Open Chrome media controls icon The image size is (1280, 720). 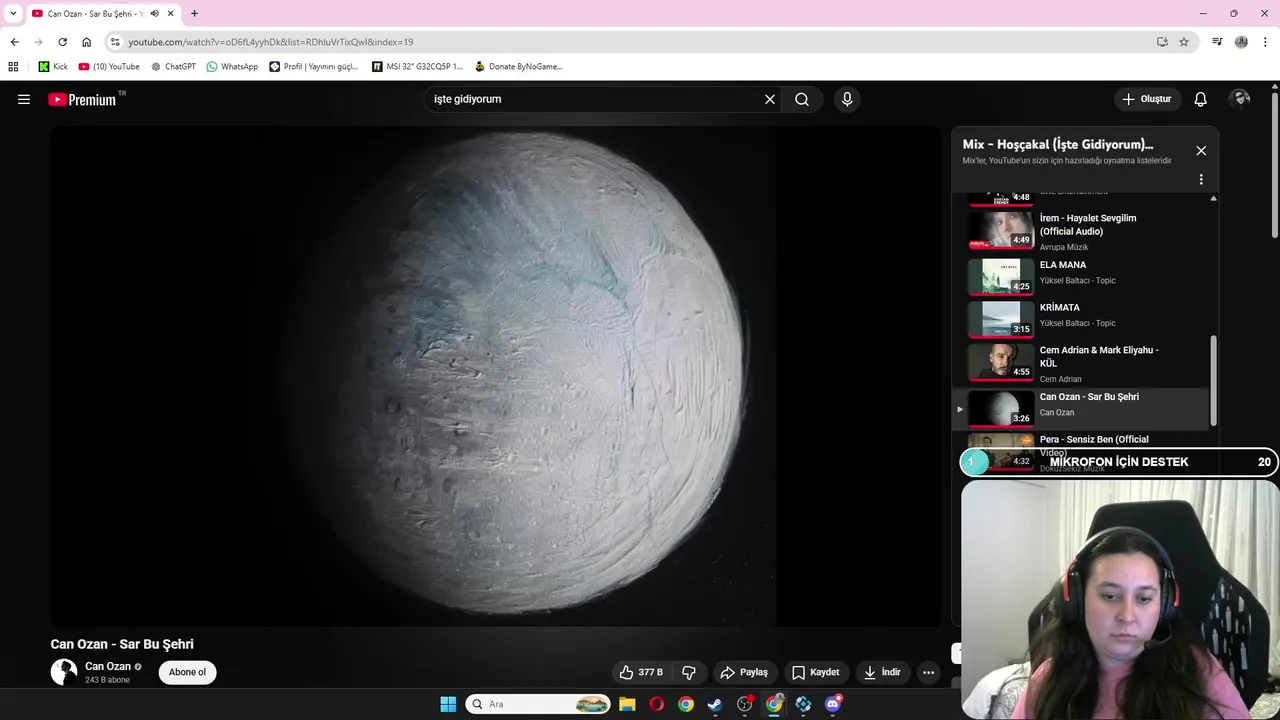click(x=1217, y=42)
